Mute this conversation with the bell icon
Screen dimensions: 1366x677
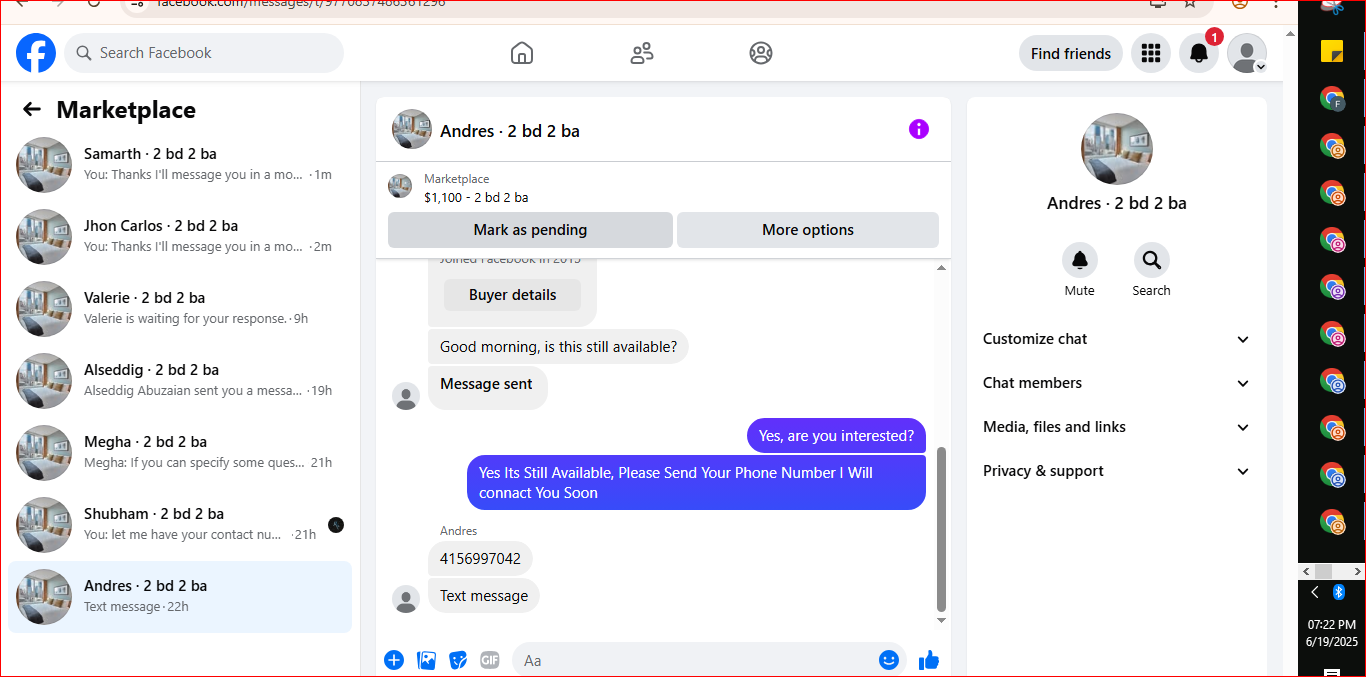point(1080,260)
